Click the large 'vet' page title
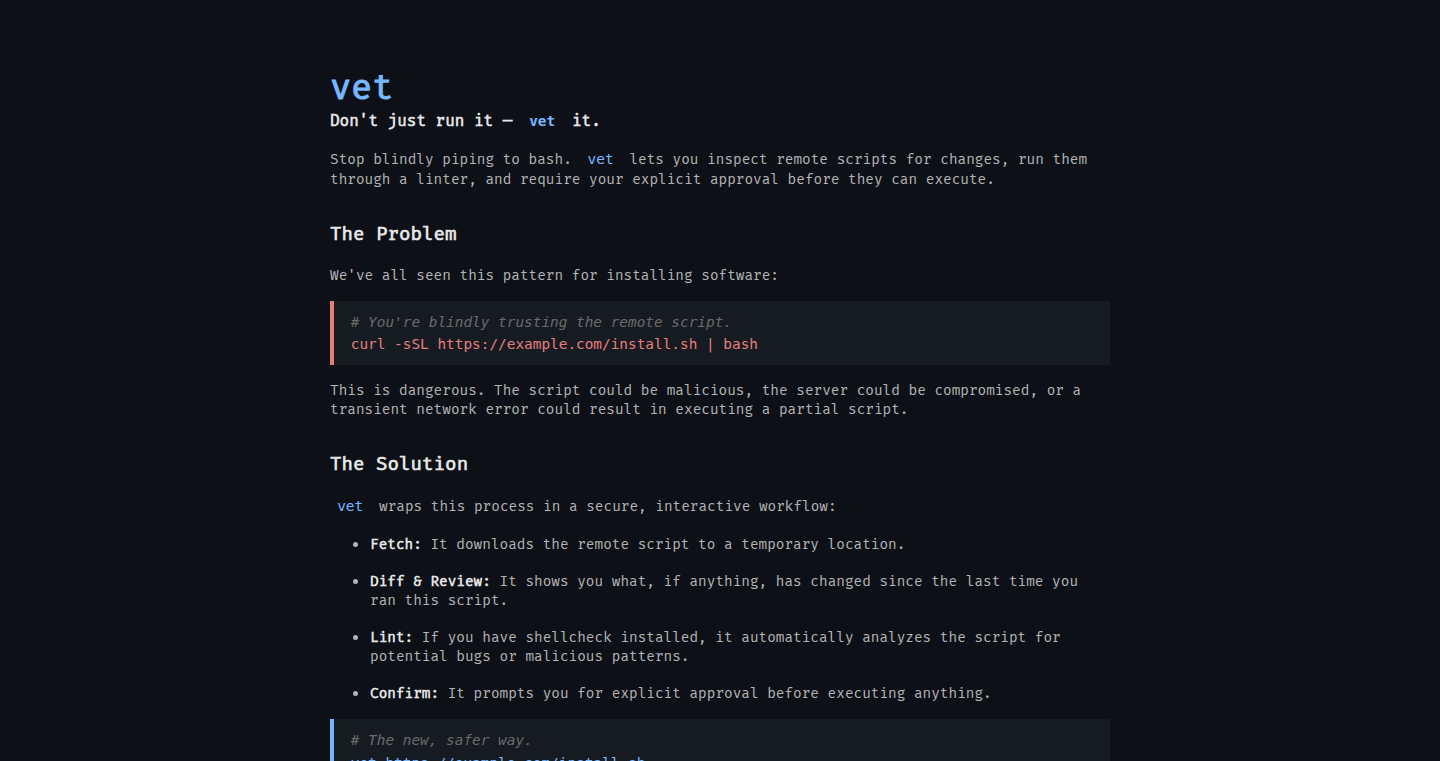The height and width of the screenshot is (761, 1440). tap(361, 88)
